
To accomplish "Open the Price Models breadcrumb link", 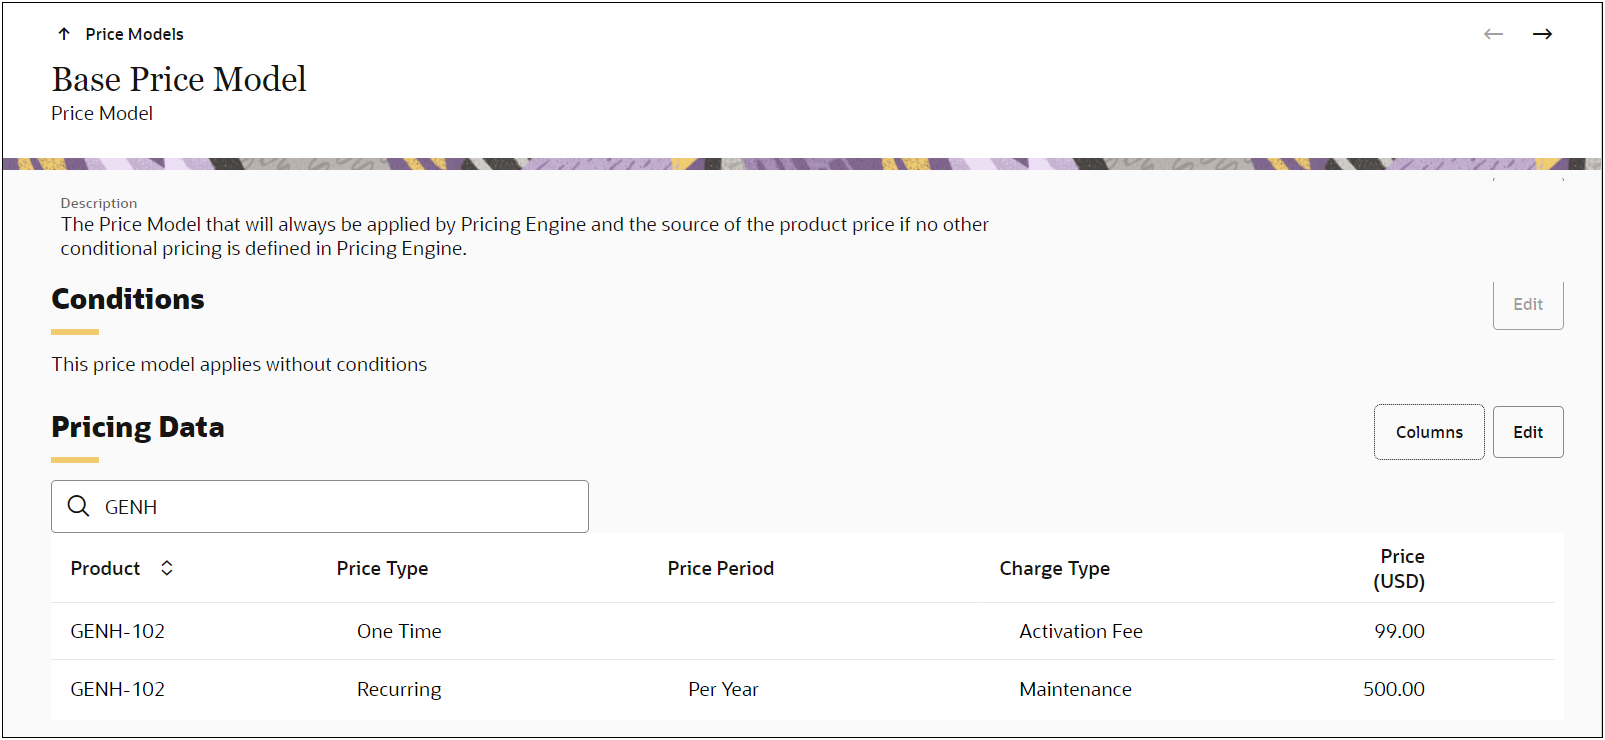I will pyautogui.click(x=134, y=34).
